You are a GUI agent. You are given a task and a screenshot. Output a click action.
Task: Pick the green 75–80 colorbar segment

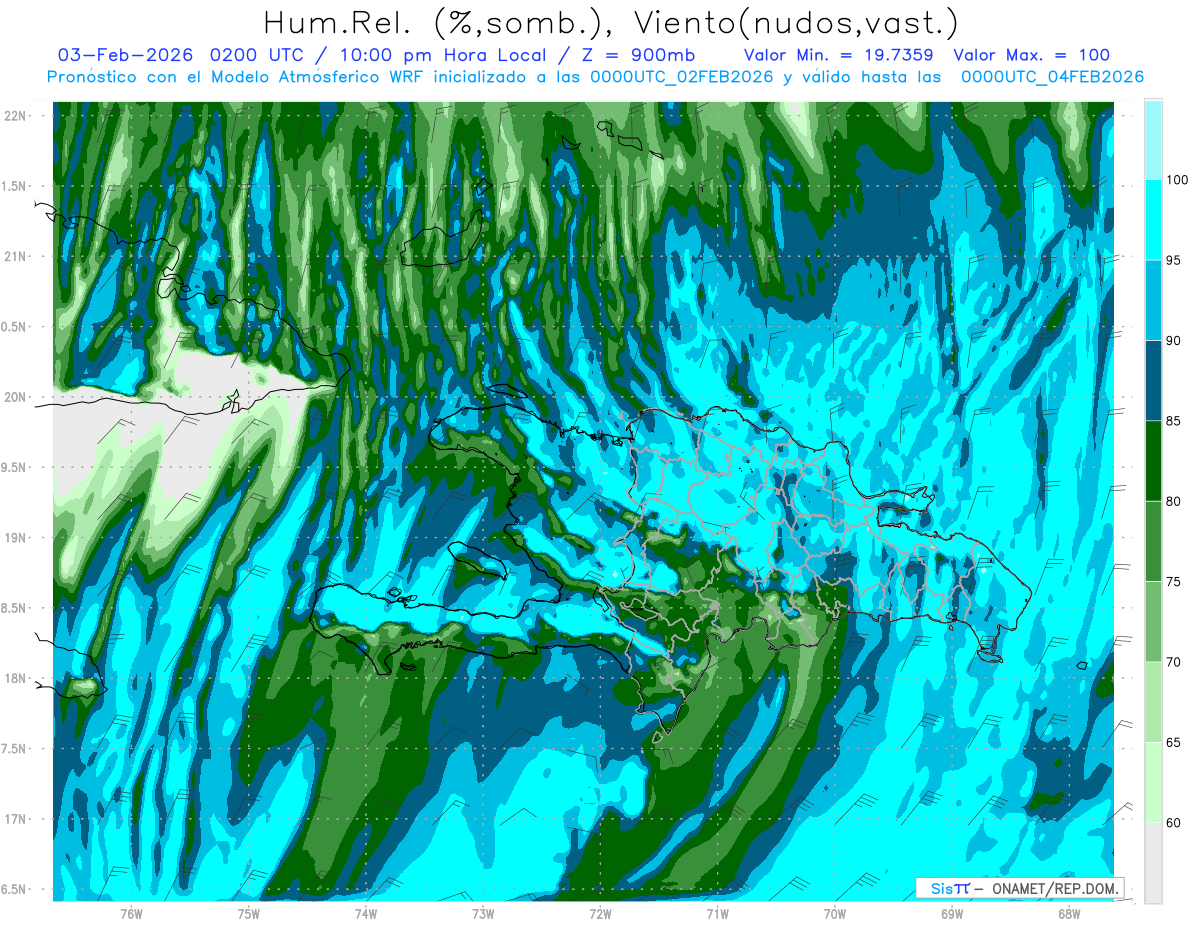[1153, 542]
